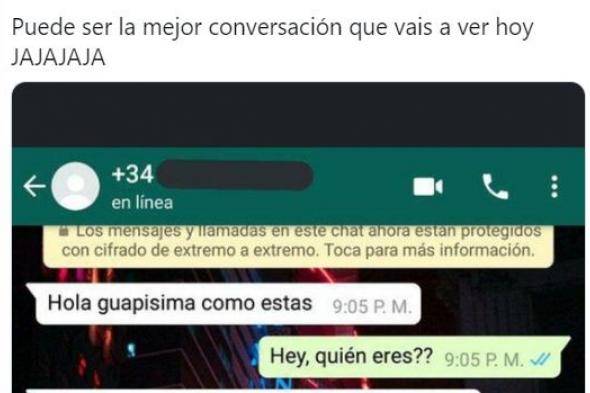Click 'Toca para más información' text
The image size is (590, 393).
tap(429, 250)
